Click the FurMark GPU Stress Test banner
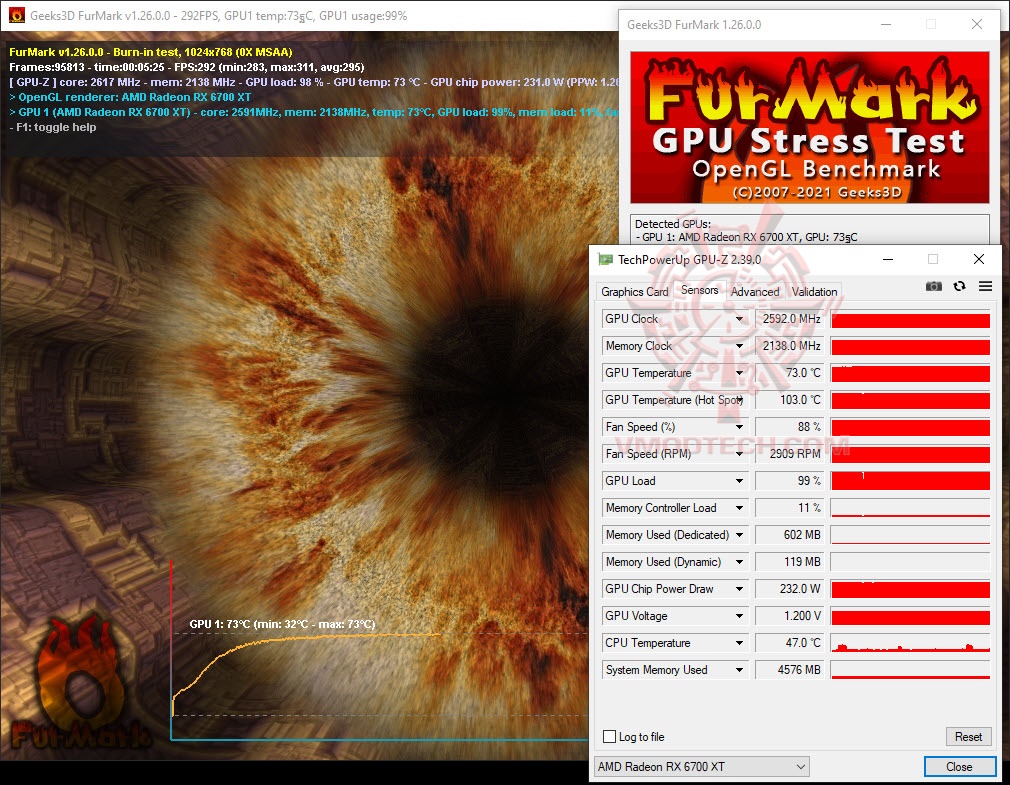 [810, 128]
